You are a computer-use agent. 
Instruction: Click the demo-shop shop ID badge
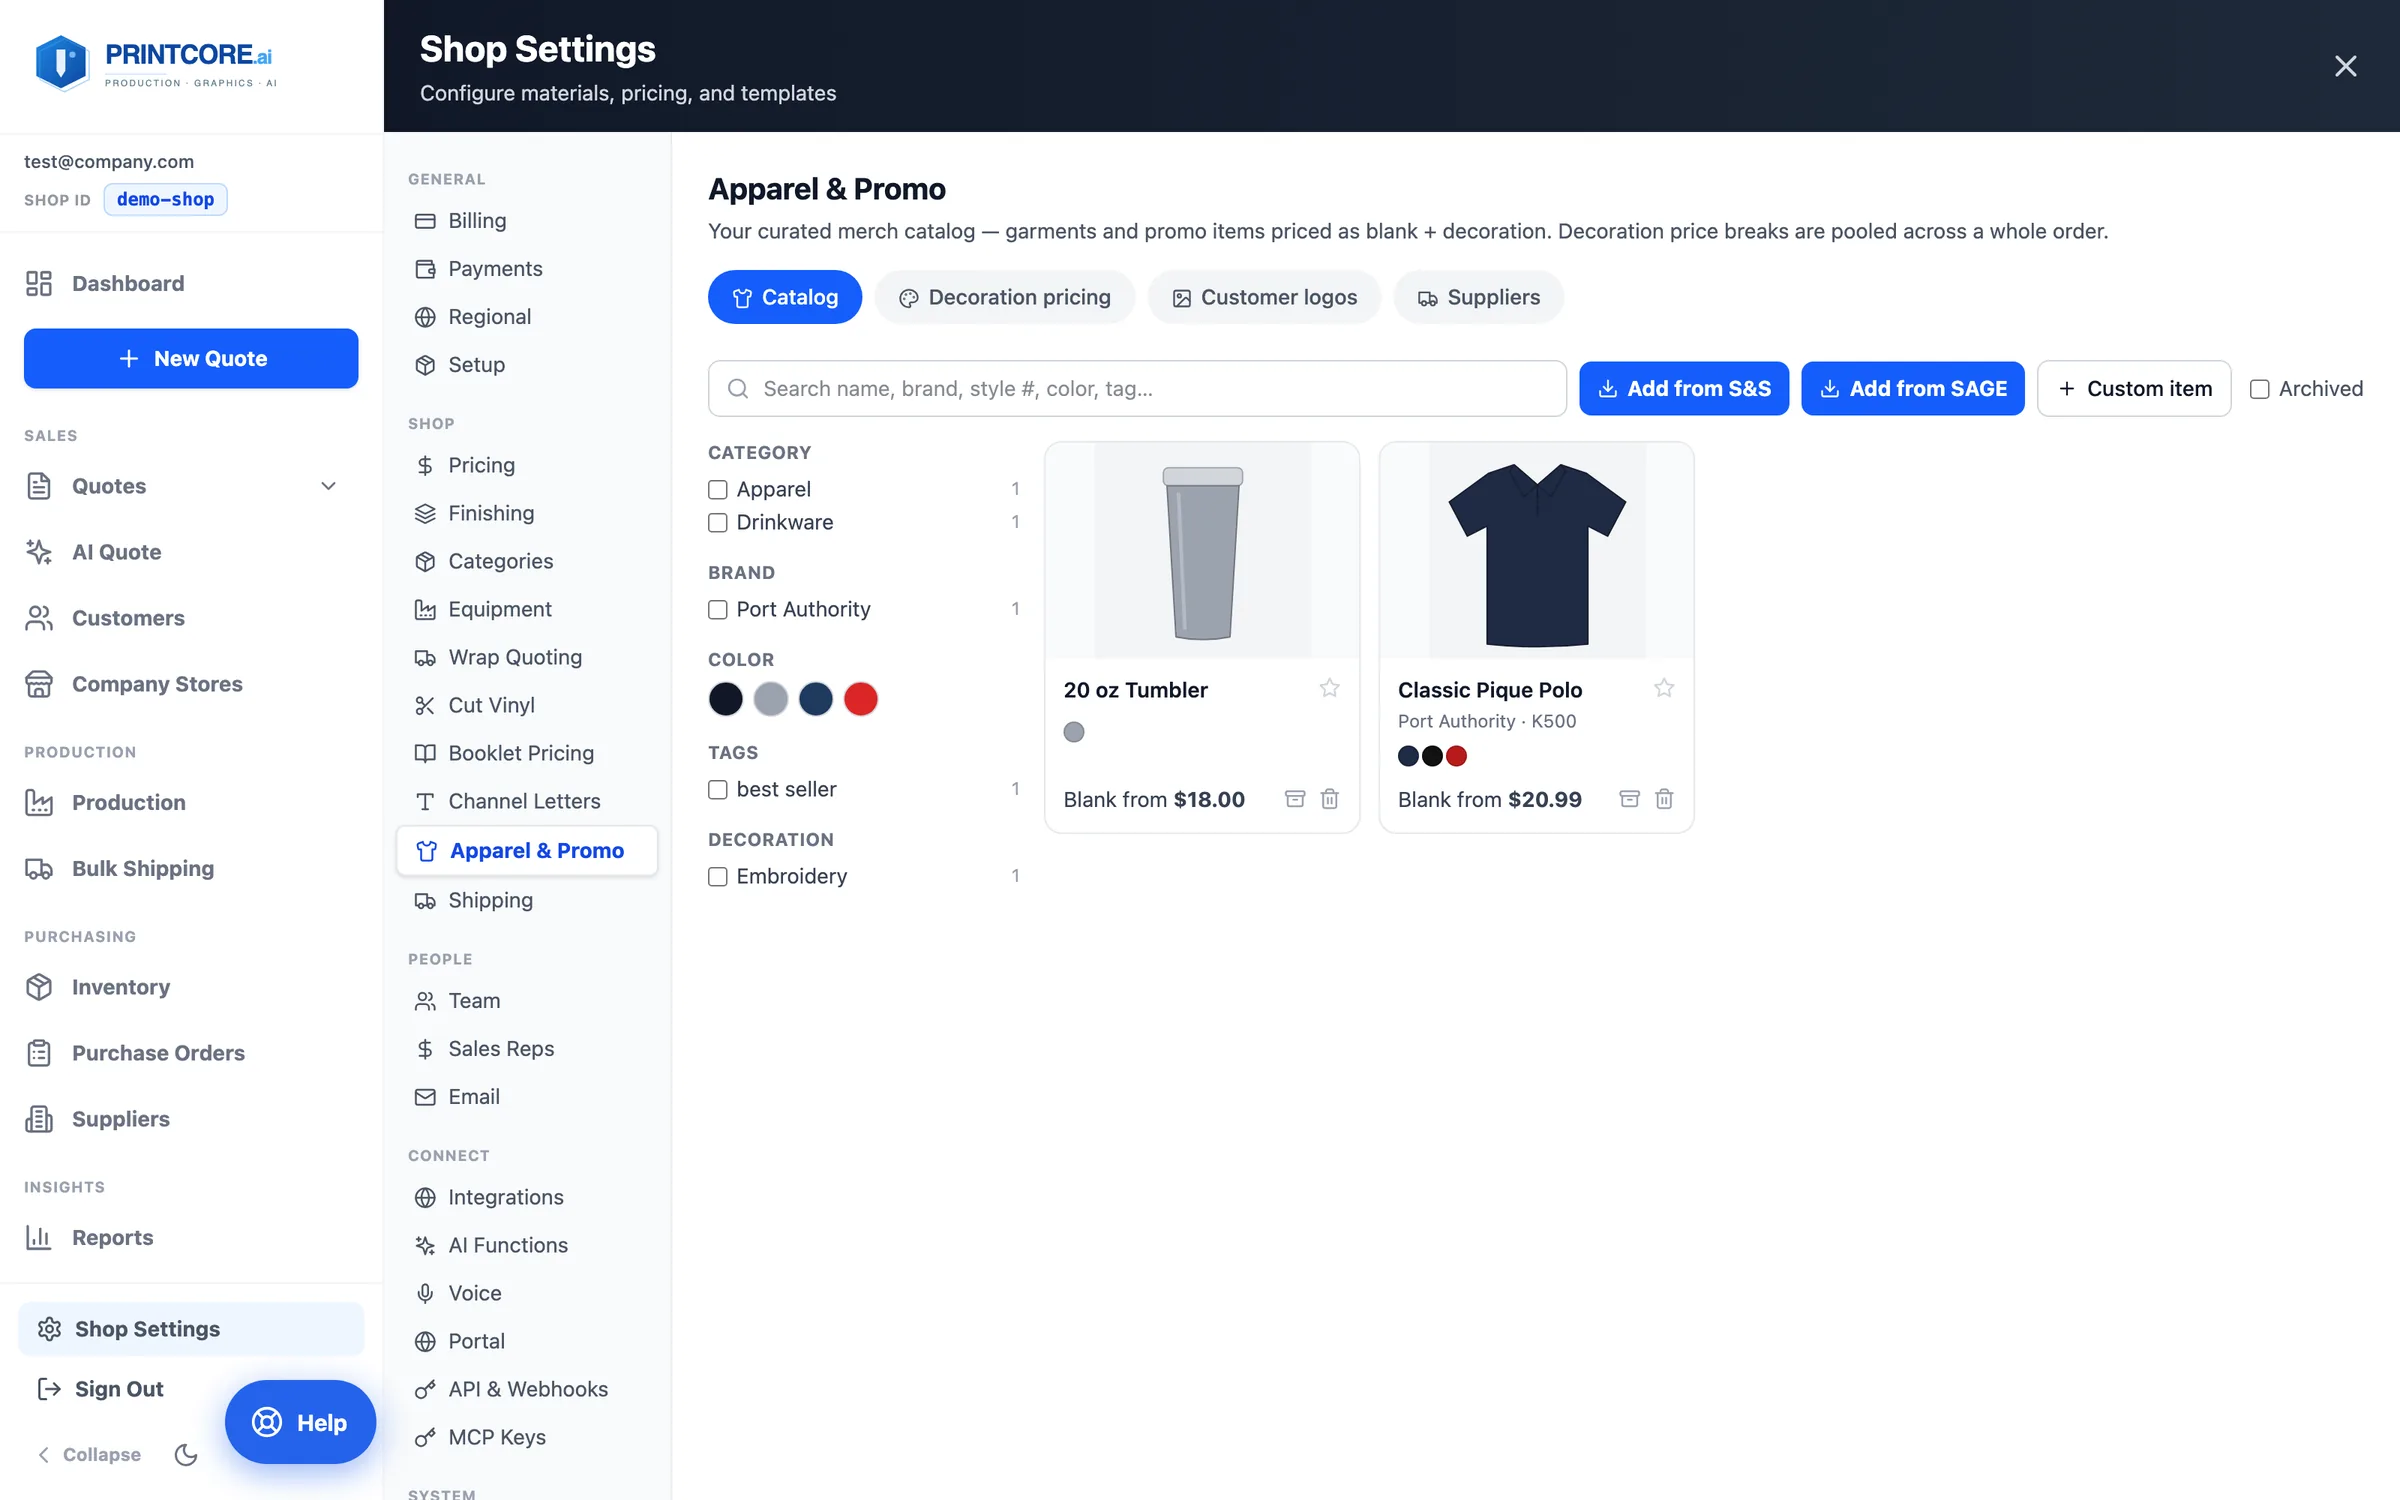165,199
